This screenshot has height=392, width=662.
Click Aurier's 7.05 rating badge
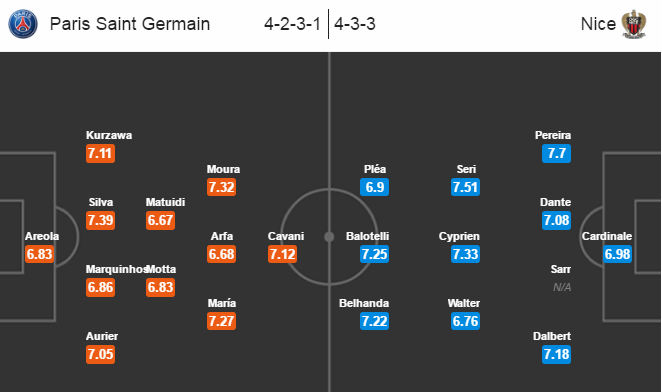tap(100, 354)
